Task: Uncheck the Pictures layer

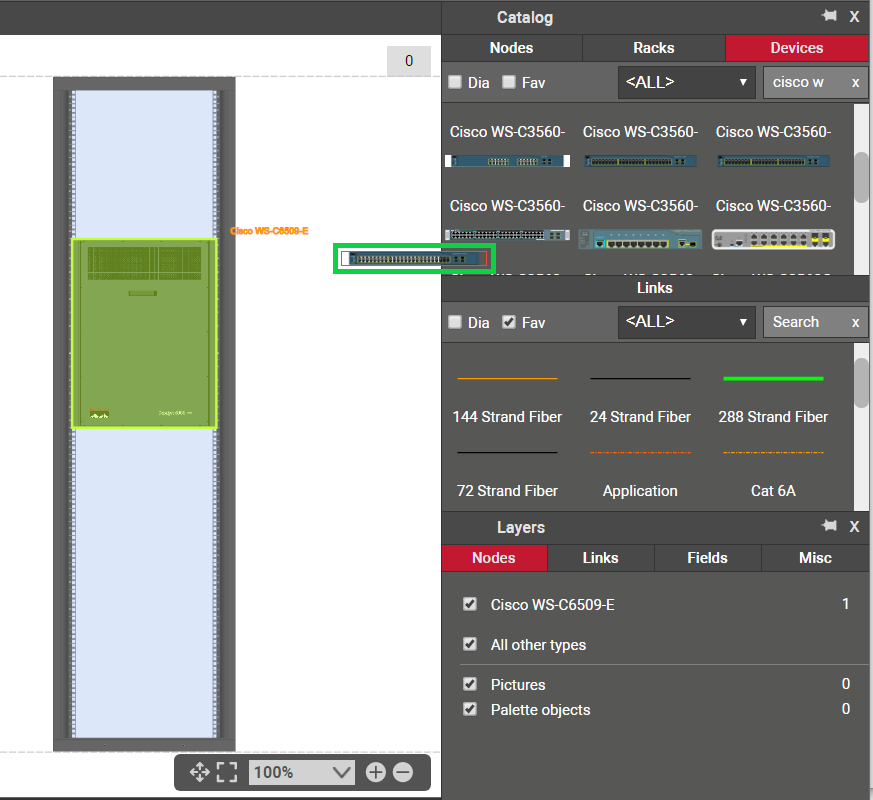Action: pos(470,684)
